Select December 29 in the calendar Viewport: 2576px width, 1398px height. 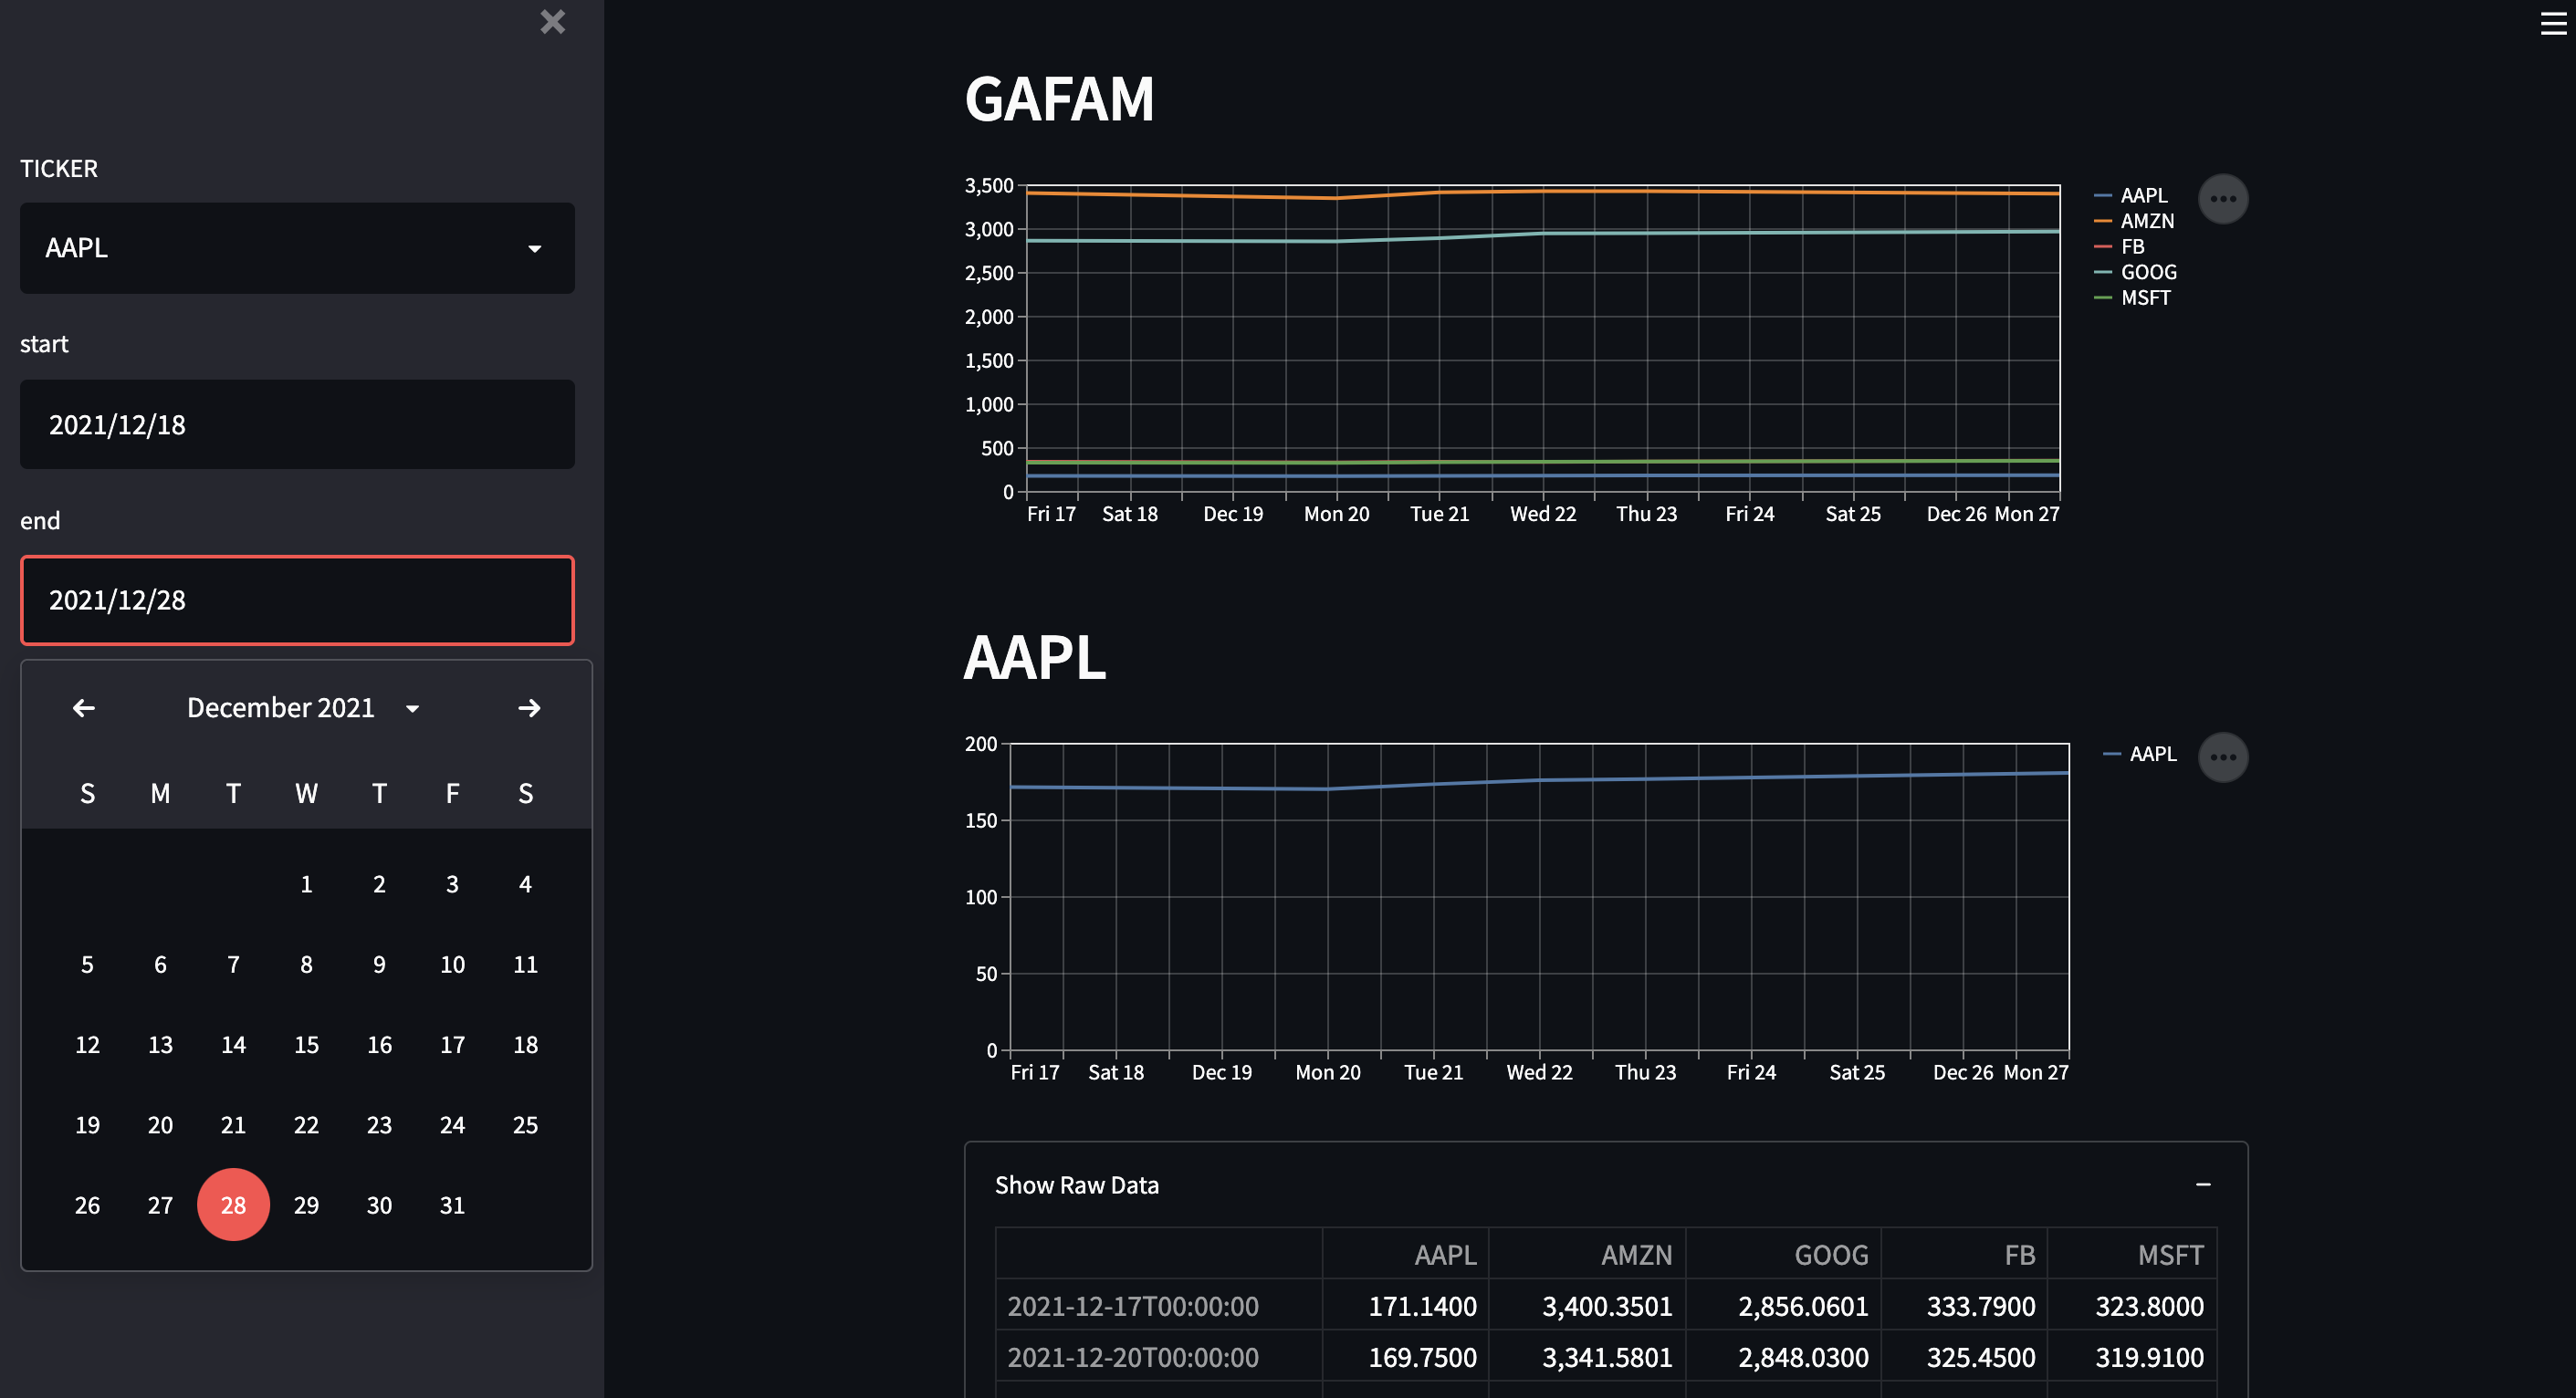[306, 1205]
